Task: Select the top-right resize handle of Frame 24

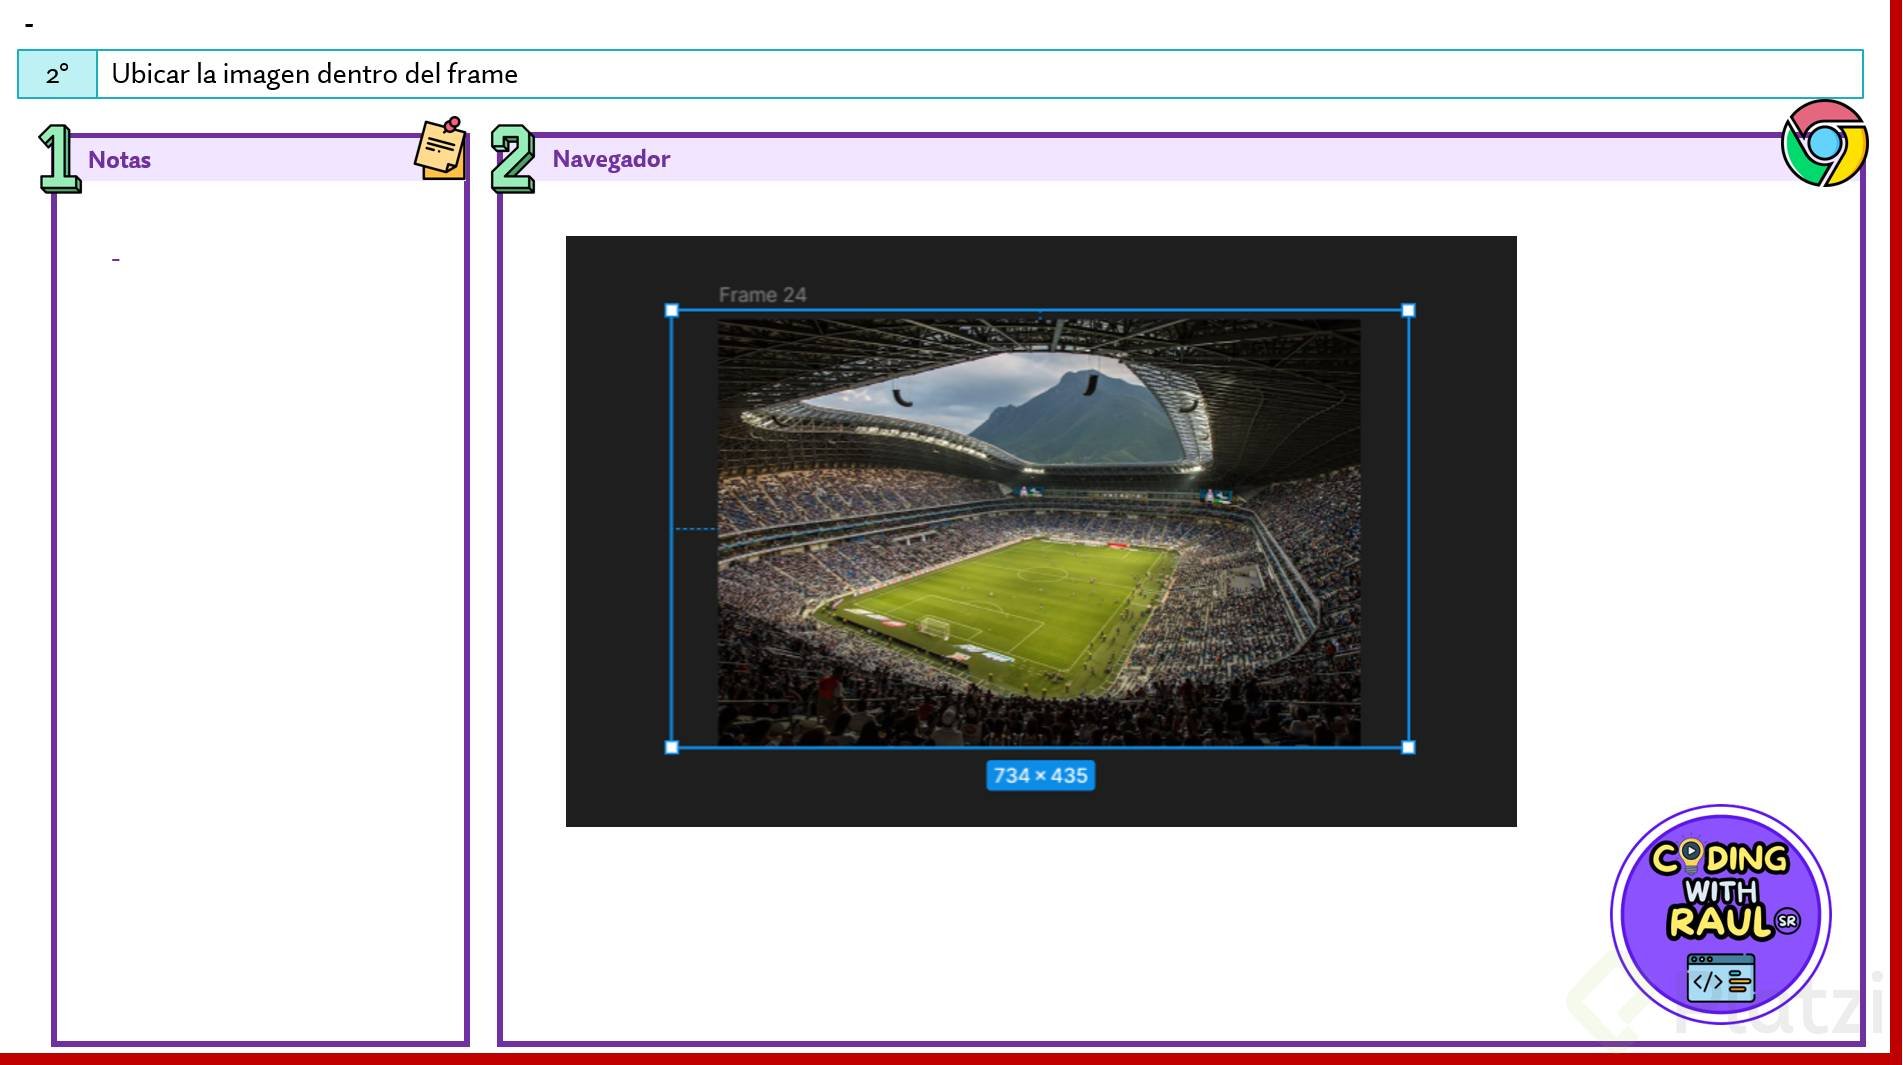Action: (1409, 311)
